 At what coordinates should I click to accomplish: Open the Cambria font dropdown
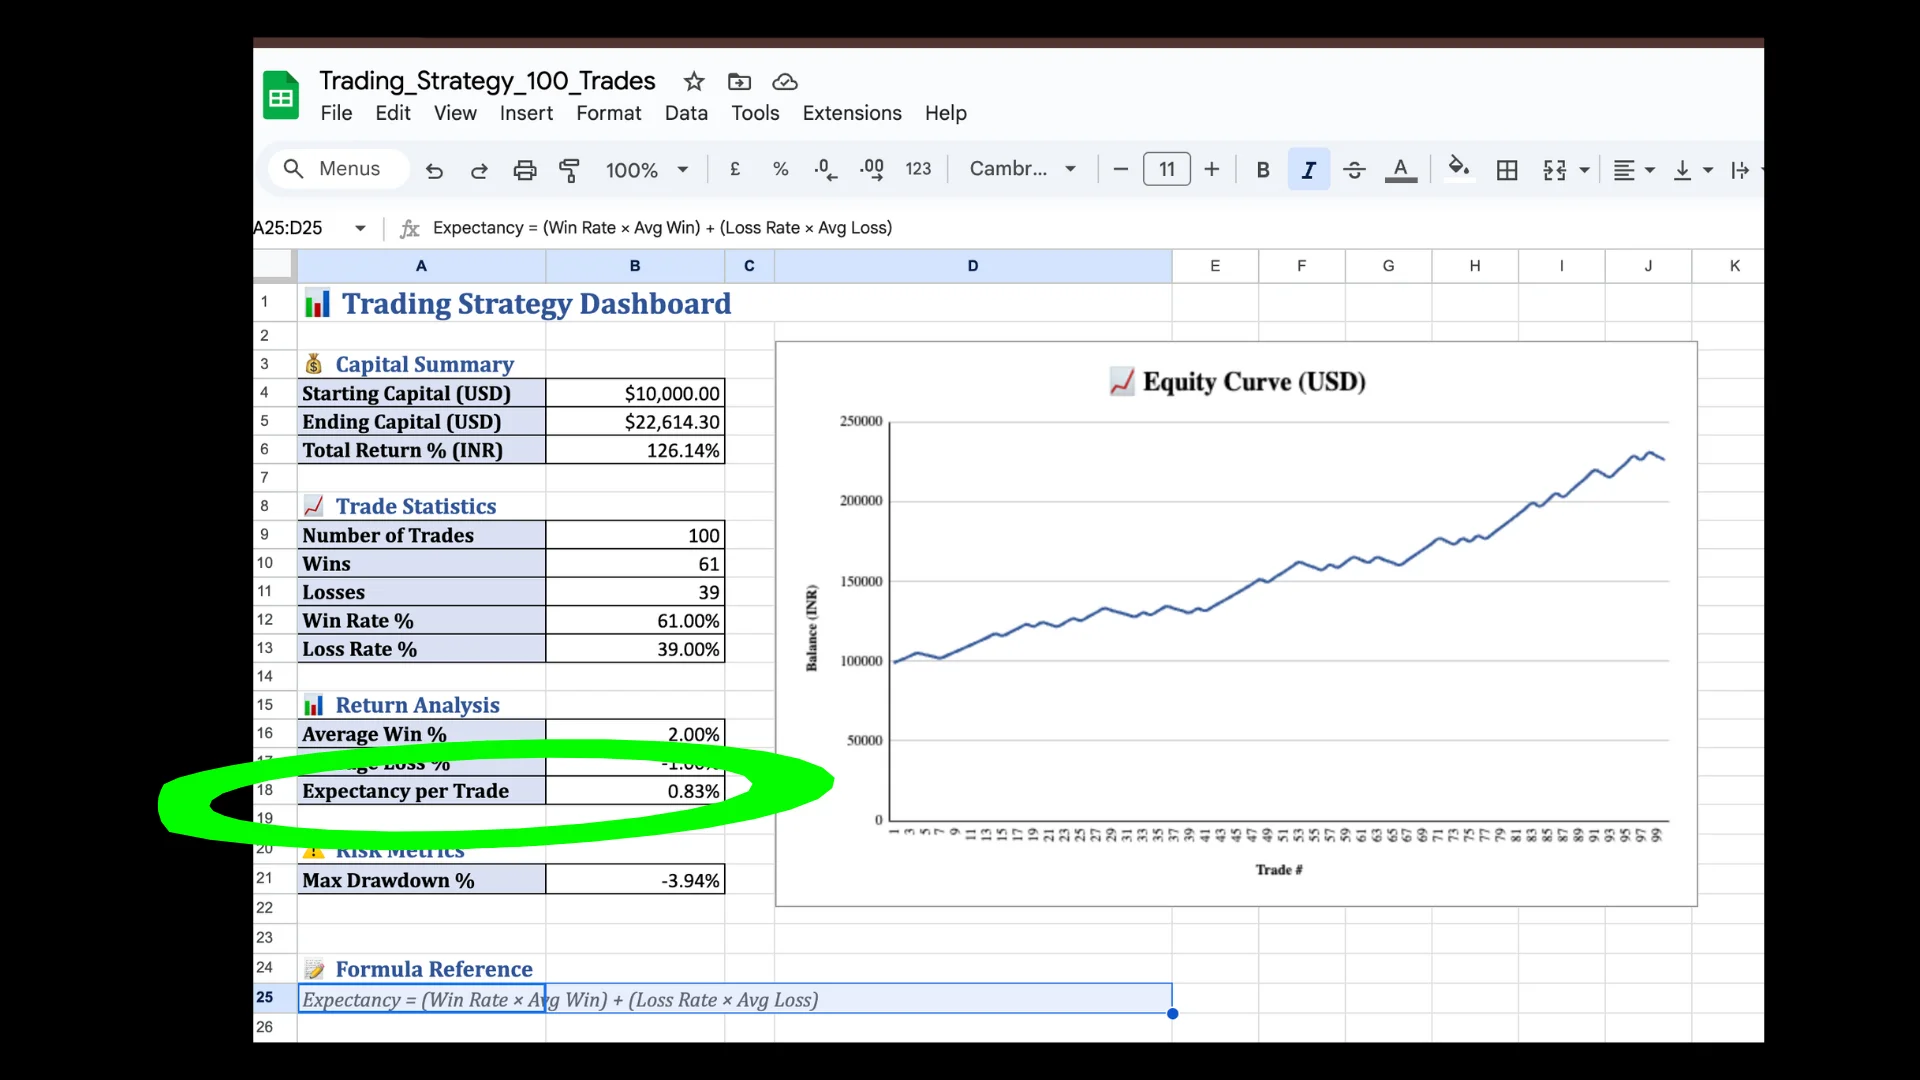pyautogui.click(x=1022, y=169)
